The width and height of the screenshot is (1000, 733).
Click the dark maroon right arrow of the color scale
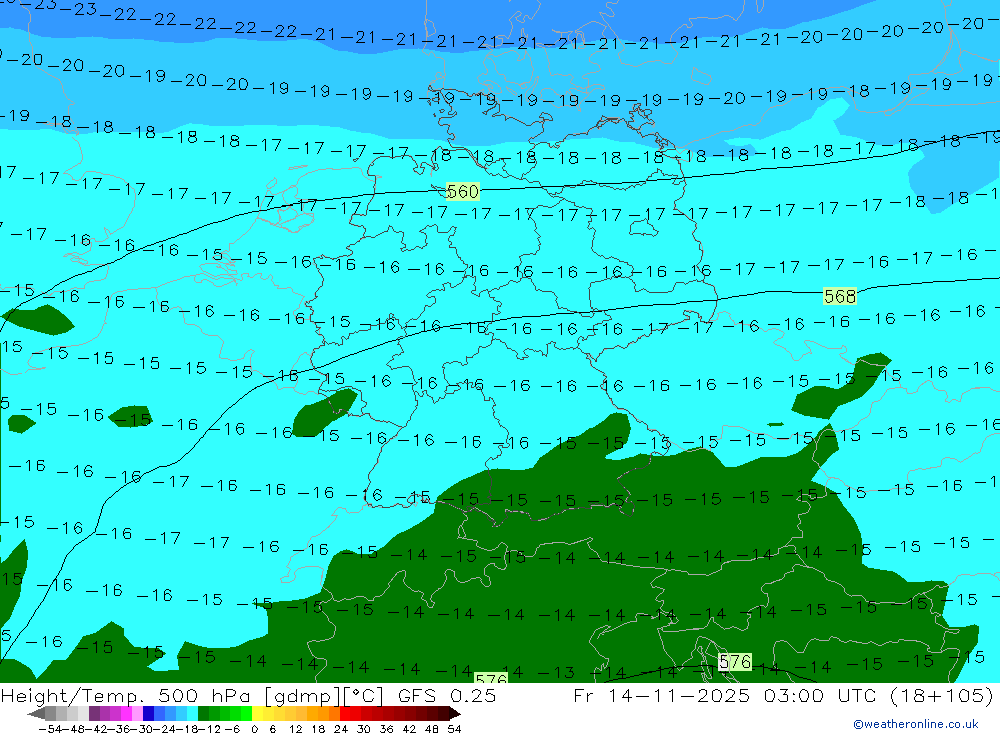[x=455, y=713]
